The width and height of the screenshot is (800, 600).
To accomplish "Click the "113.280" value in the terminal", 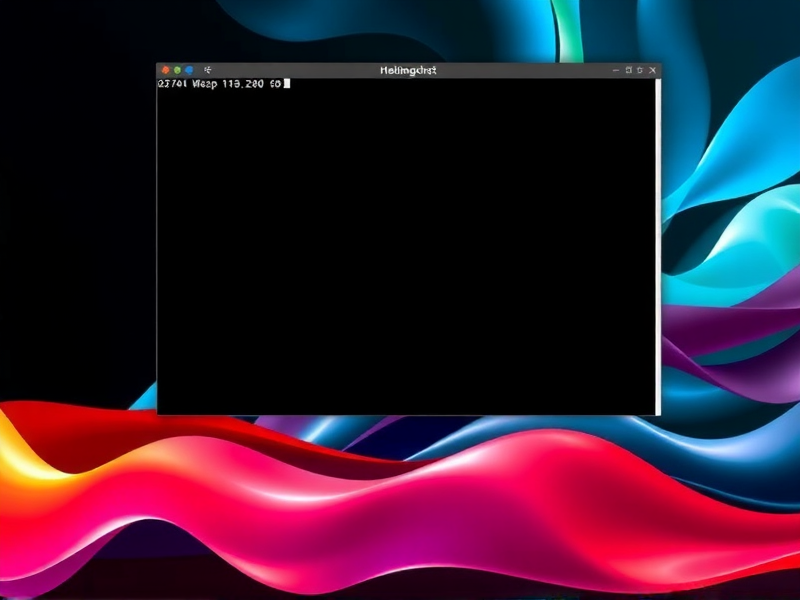I will 243,84.
